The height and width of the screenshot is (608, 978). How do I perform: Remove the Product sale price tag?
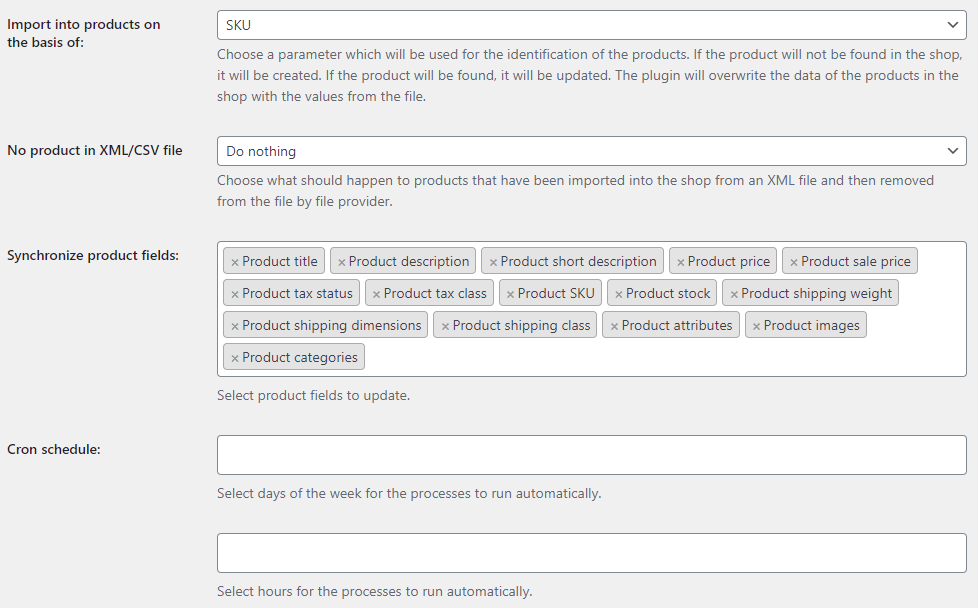pos(793,263)
